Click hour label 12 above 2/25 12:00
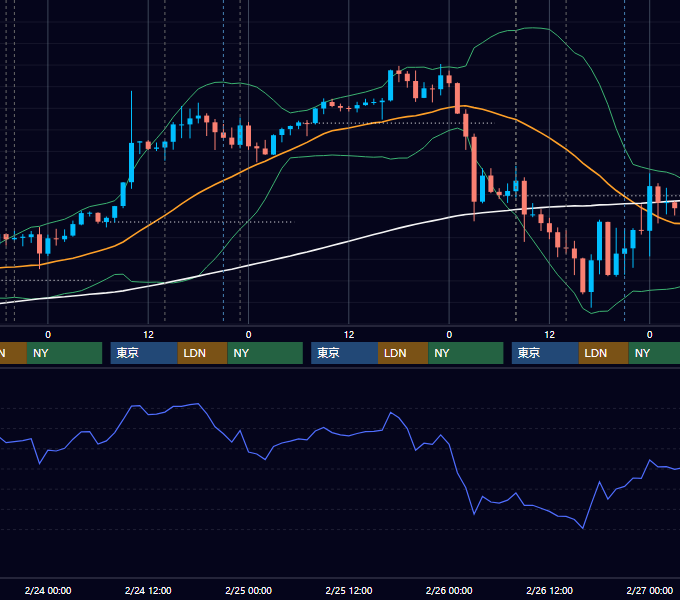This screenshot has height=600, width=680. coord(349,335)
